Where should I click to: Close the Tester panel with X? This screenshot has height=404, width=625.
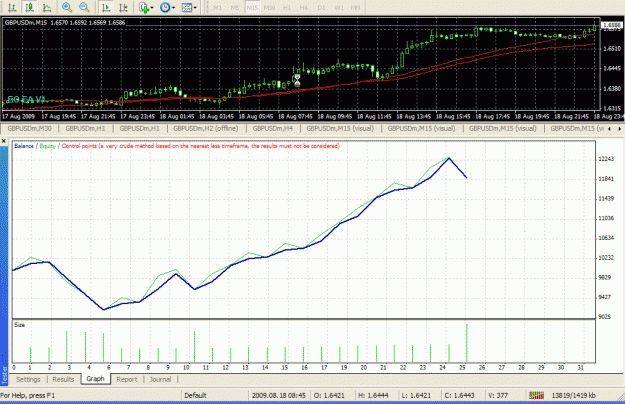pyautogui.click(x=4, y=141)
